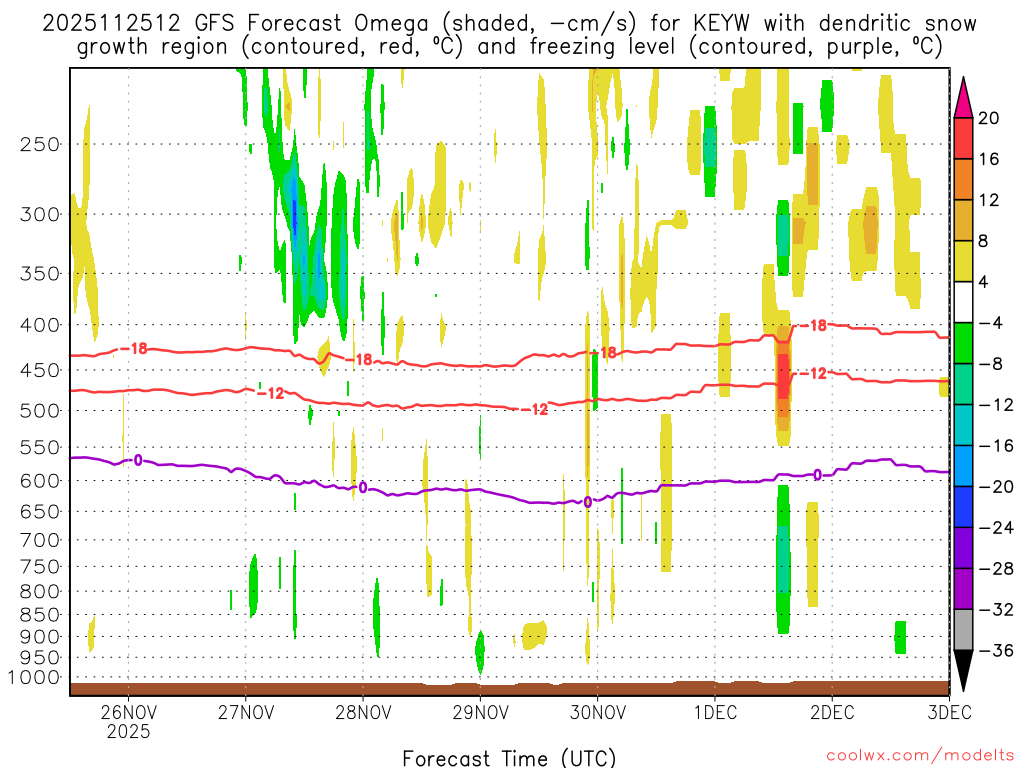Click the 'Forecast Time (UTC)' axis title

(x=509, y=758)
